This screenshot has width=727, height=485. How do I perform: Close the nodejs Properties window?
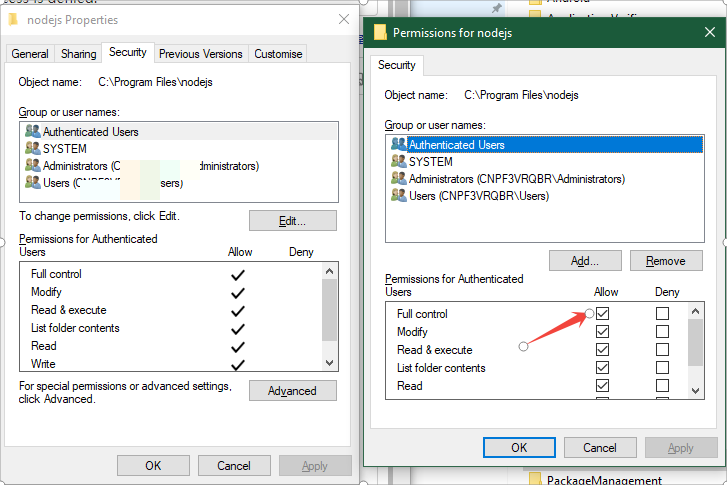tap(344, 19)
